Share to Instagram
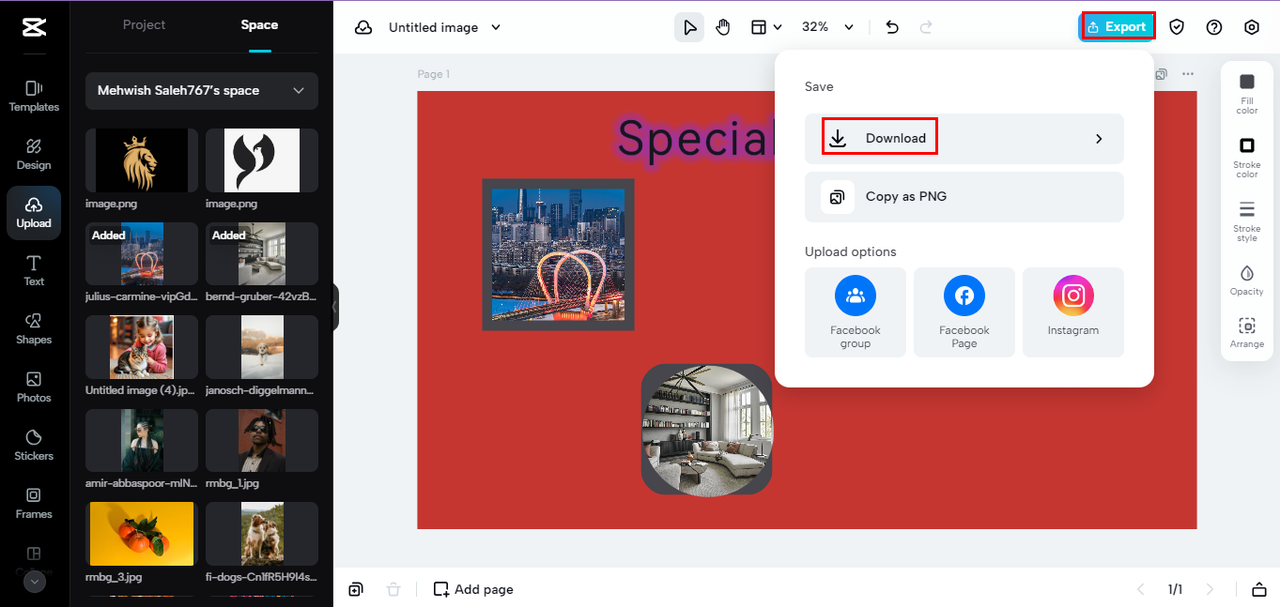This screenshot has width=1280, height=607. pyautogui.click(x=1073, y=312)
